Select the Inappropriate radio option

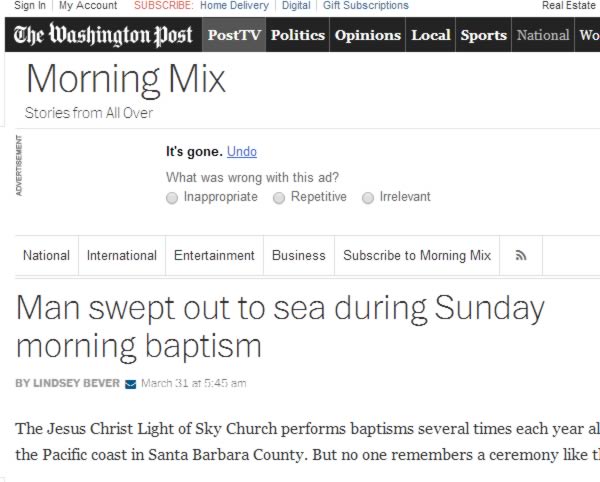172,198
